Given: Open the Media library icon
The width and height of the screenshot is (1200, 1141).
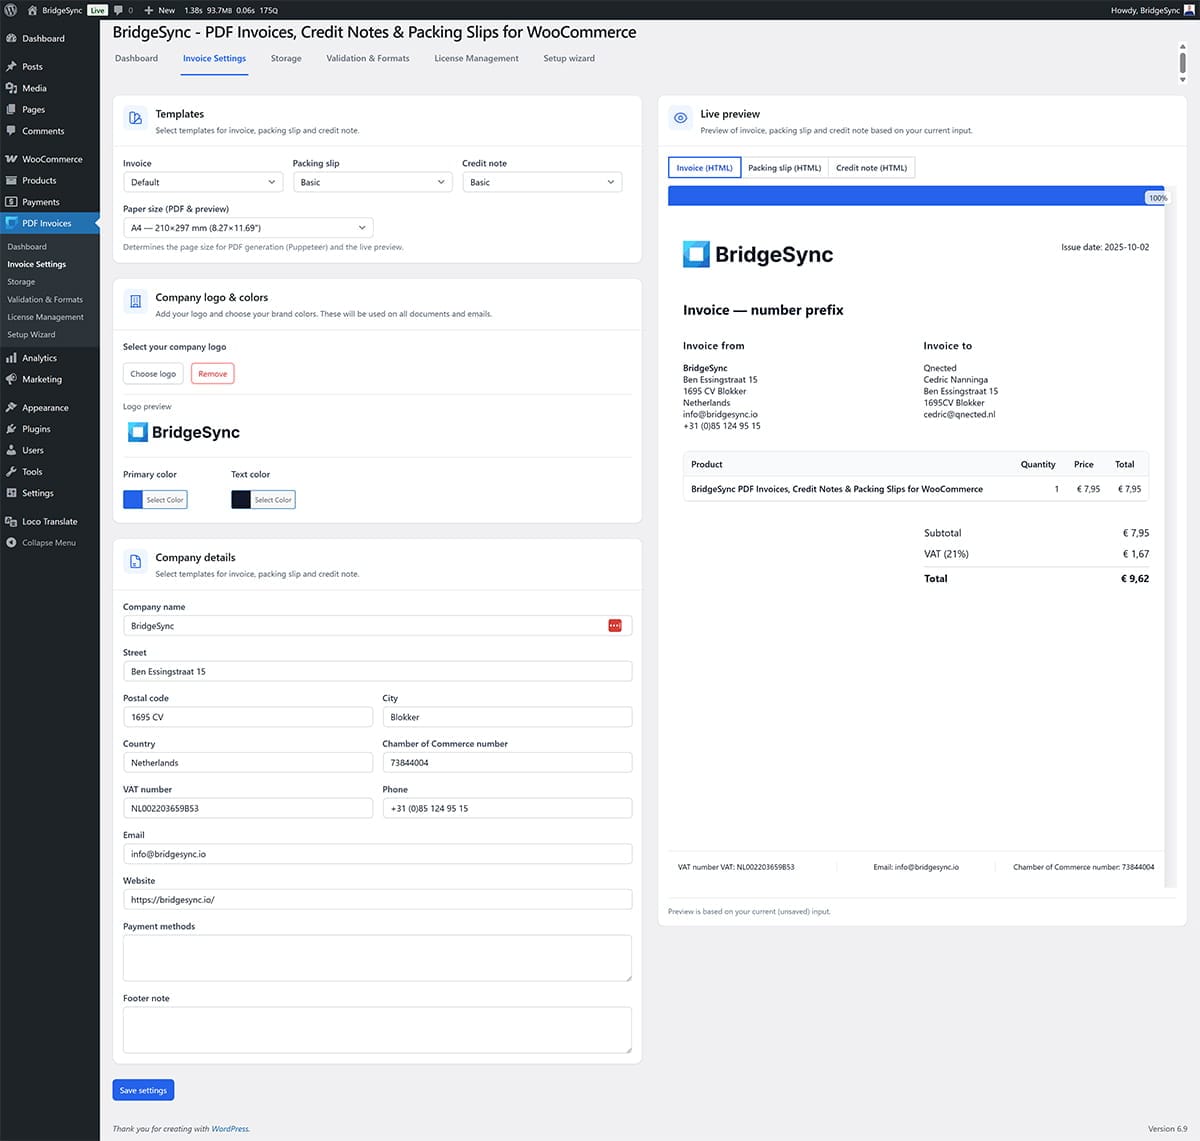Looking at the screenshot, I should pyautogui.click(x=11, y=88).
